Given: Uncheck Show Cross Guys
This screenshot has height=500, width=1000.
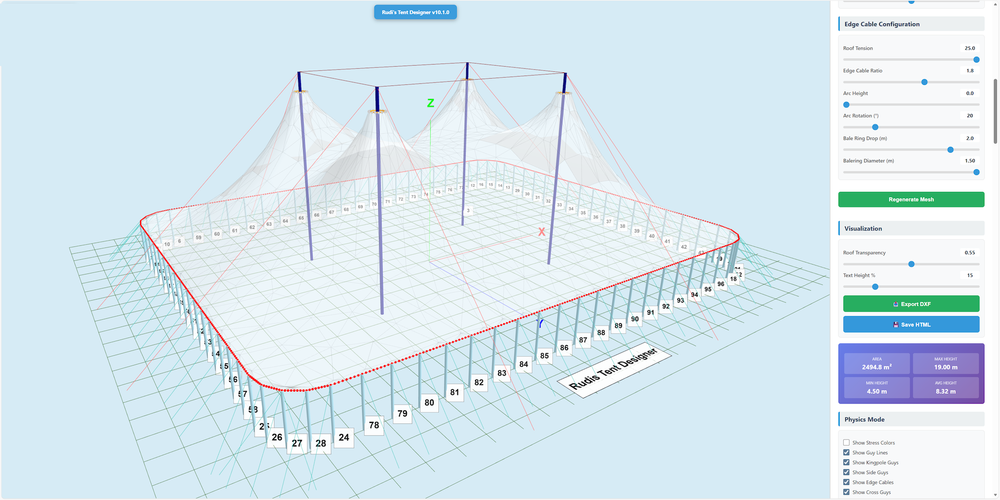Looking at the screenshot, I should click(x=846, y=492).
